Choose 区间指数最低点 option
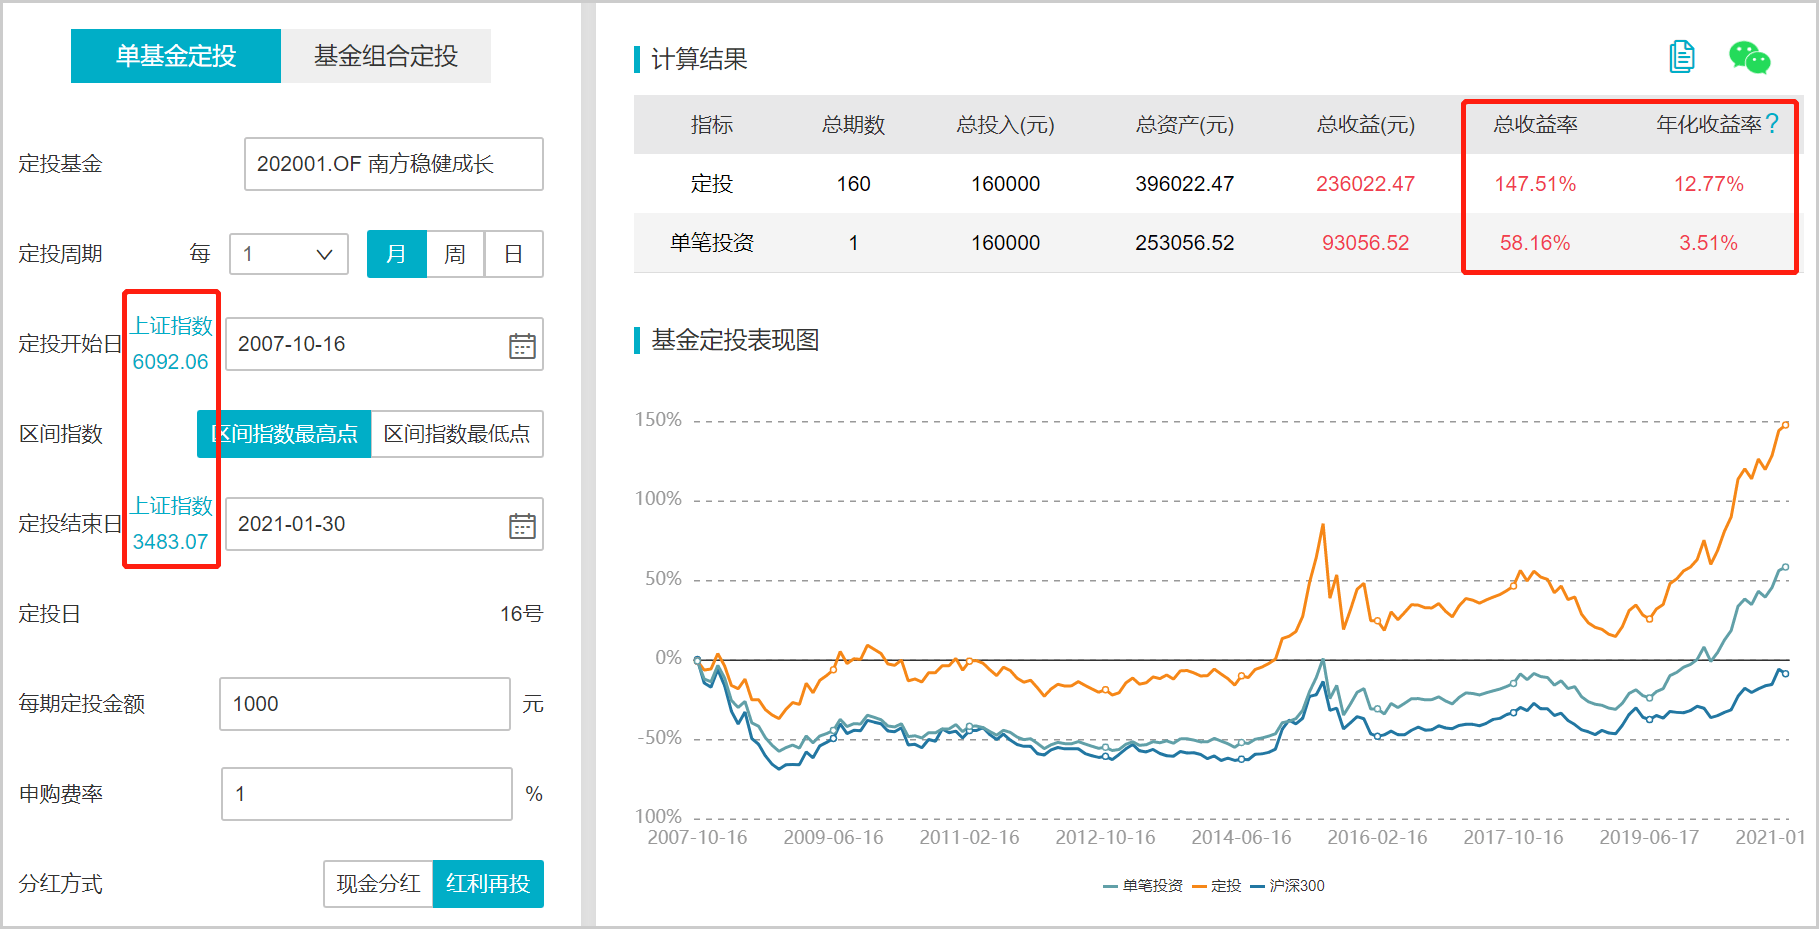 [457, 434]
